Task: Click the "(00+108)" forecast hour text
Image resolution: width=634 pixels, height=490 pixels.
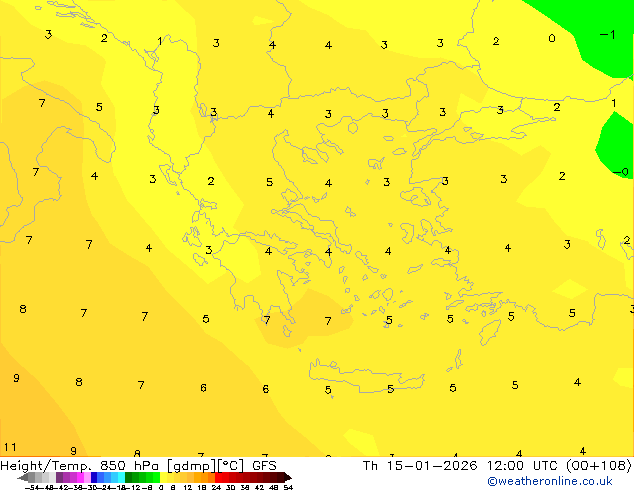Action: [599, 465]
